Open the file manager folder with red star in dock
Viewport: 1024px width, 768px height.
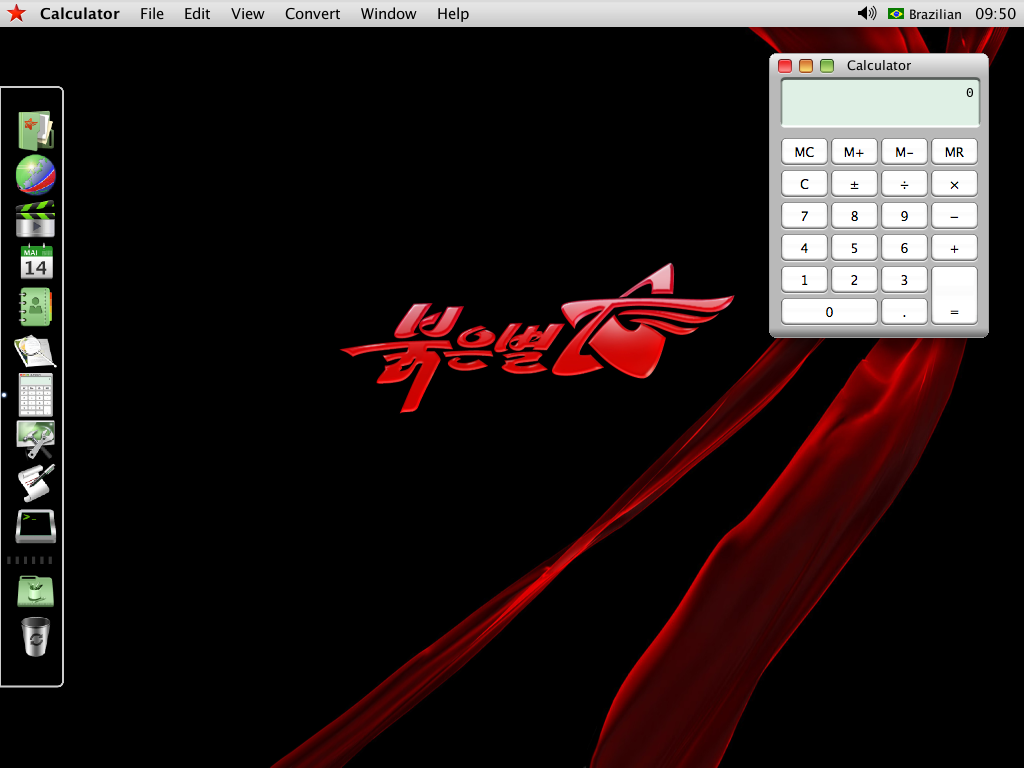[36, 131]
